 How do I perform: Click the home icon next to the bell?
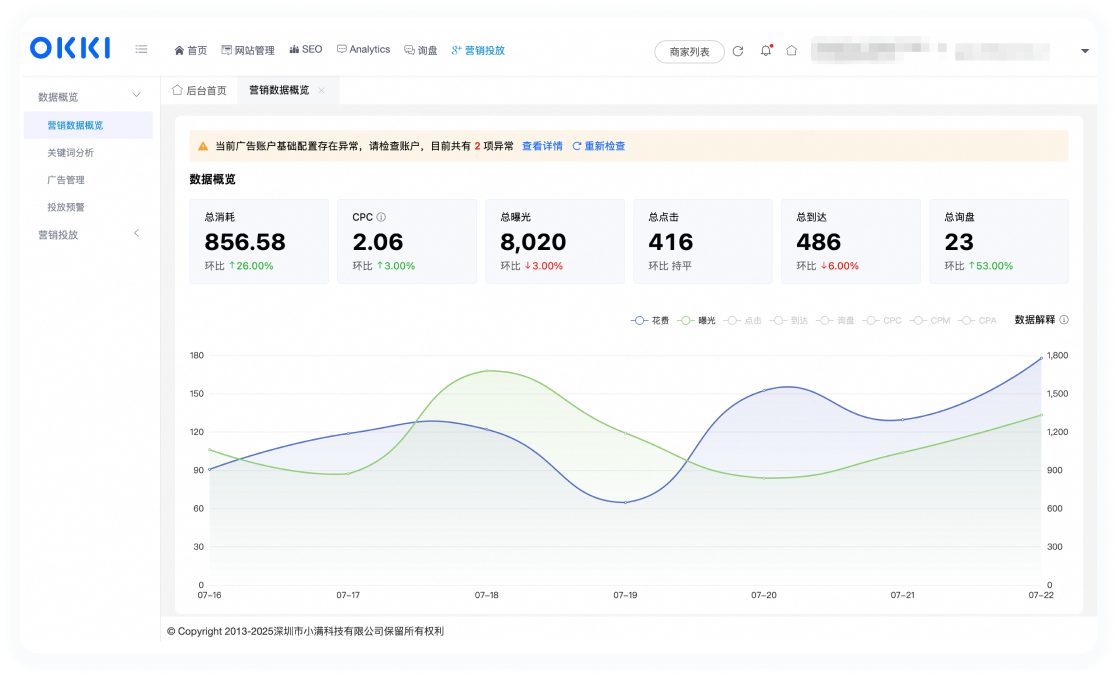(791, 50)
